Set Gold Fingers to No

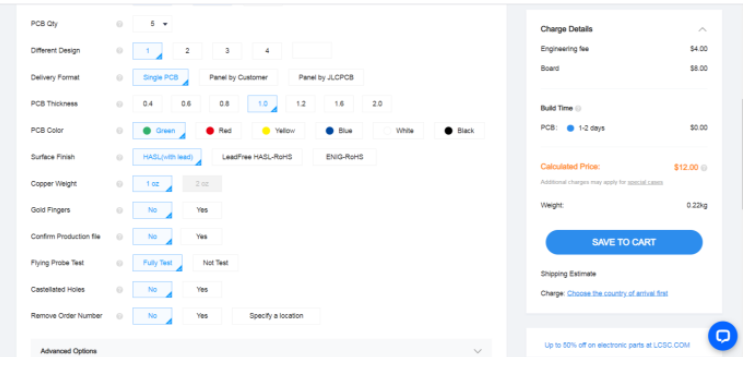[x=153, y=210]
